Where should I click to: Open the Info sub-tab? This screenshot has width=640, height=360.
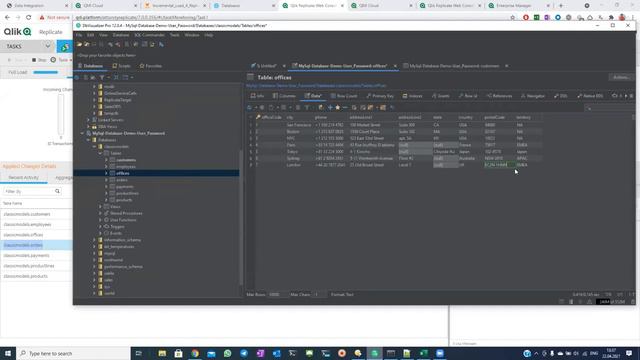coord(257,96)
